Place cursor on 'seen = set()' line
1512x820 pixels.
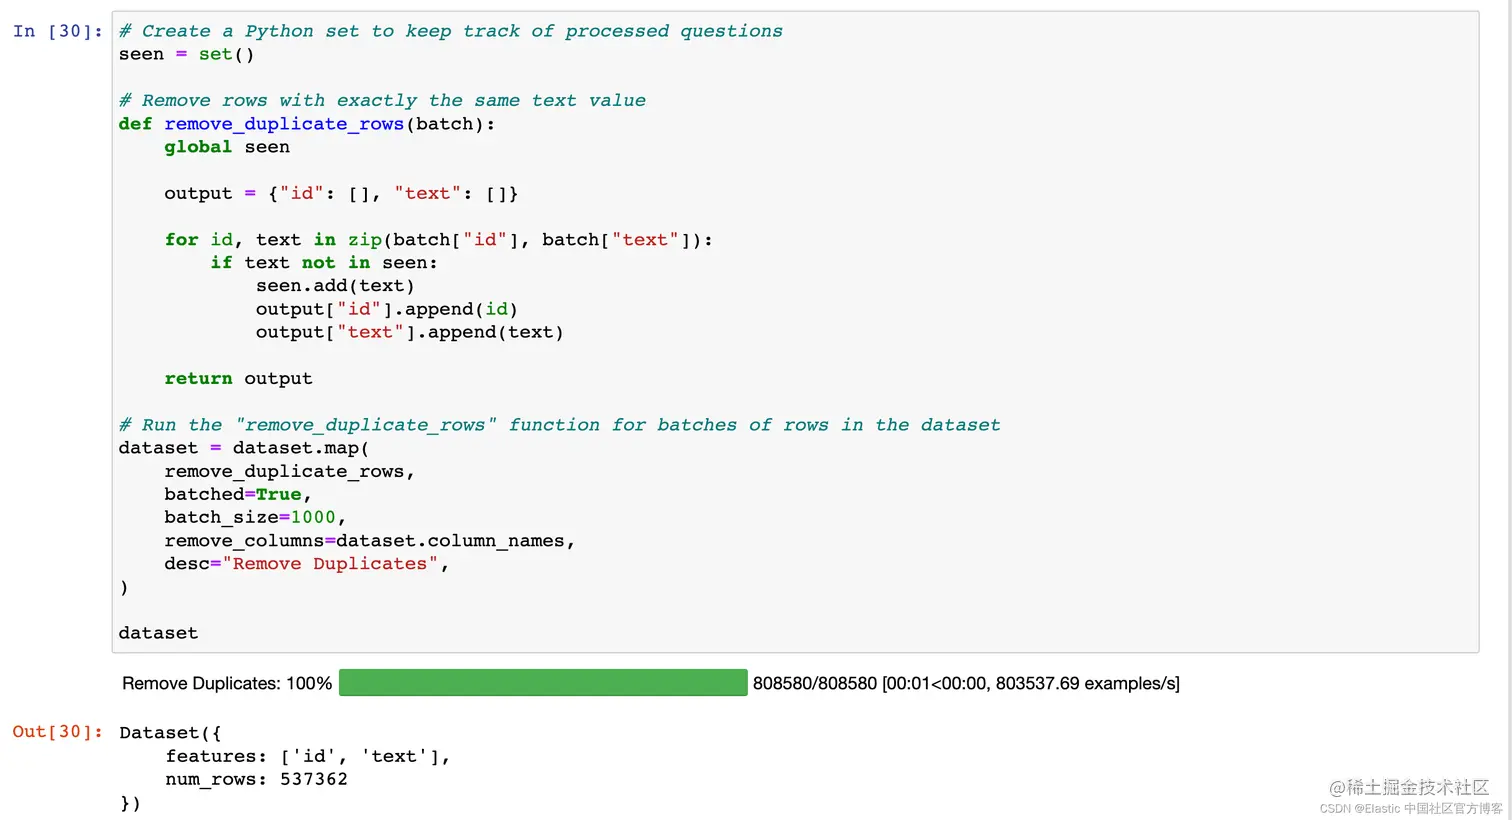[186, 54]
